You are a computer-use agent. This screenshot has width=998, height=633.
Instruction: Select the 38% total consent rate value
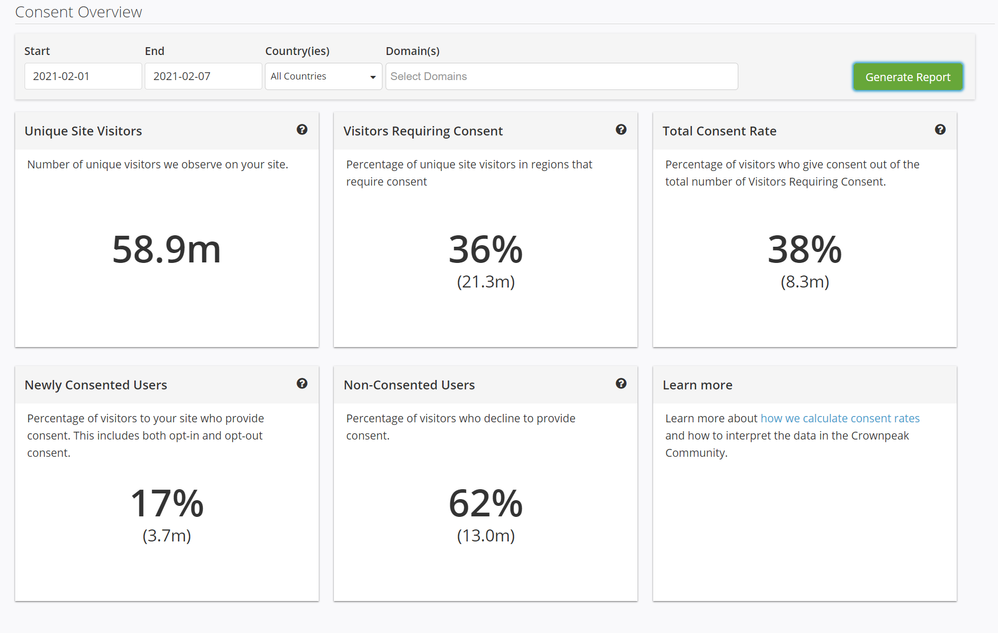tap(805, 249)
